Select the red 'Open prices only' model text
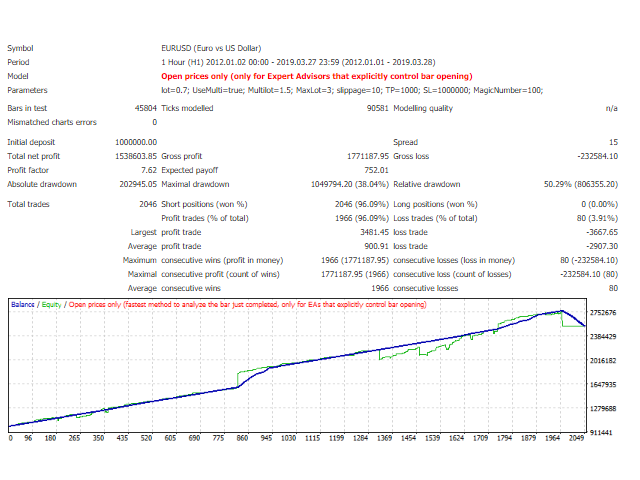This screenshot has width=640, height=480. click(317, 76)
